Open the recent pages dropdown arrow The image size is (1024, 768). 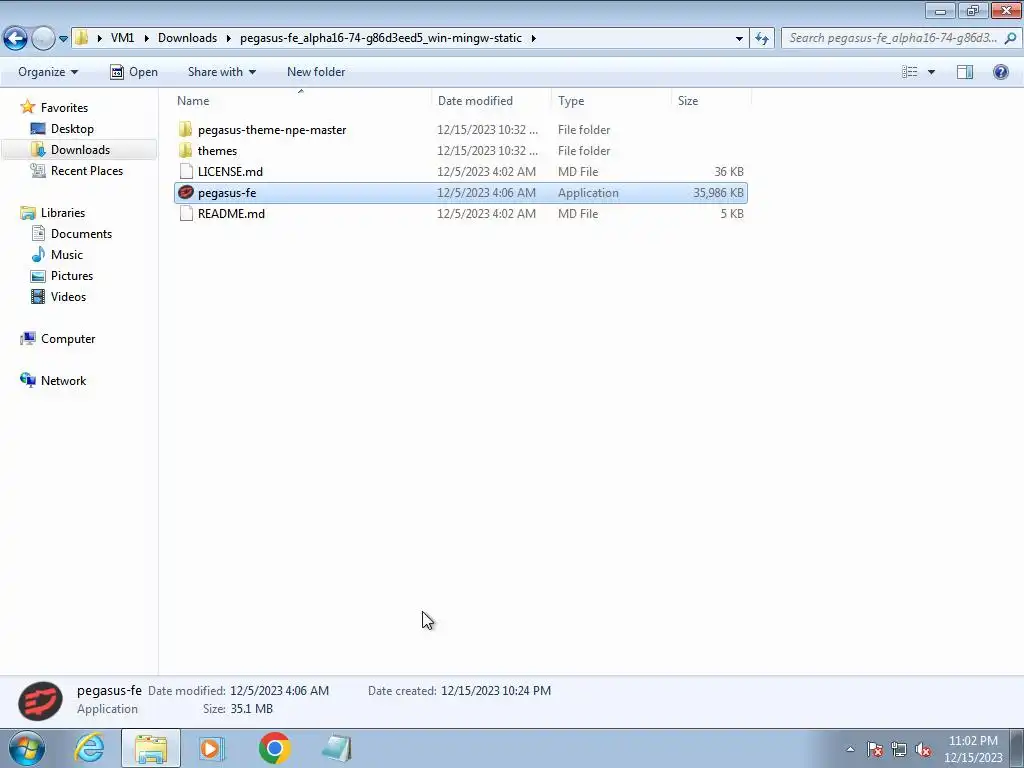(x=63, y=39)
